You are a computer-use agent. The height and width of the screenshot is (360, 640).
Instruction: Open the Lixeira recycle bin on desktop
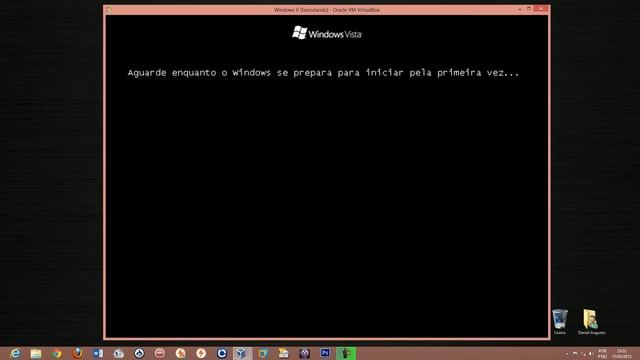560,322
